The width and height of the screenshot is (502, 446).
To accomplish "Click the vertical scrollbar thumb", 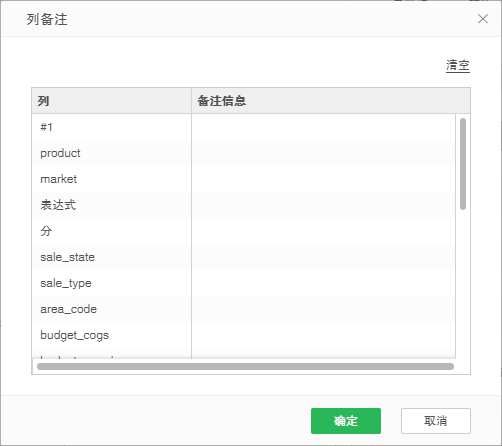I will click(x=463, y=164).
